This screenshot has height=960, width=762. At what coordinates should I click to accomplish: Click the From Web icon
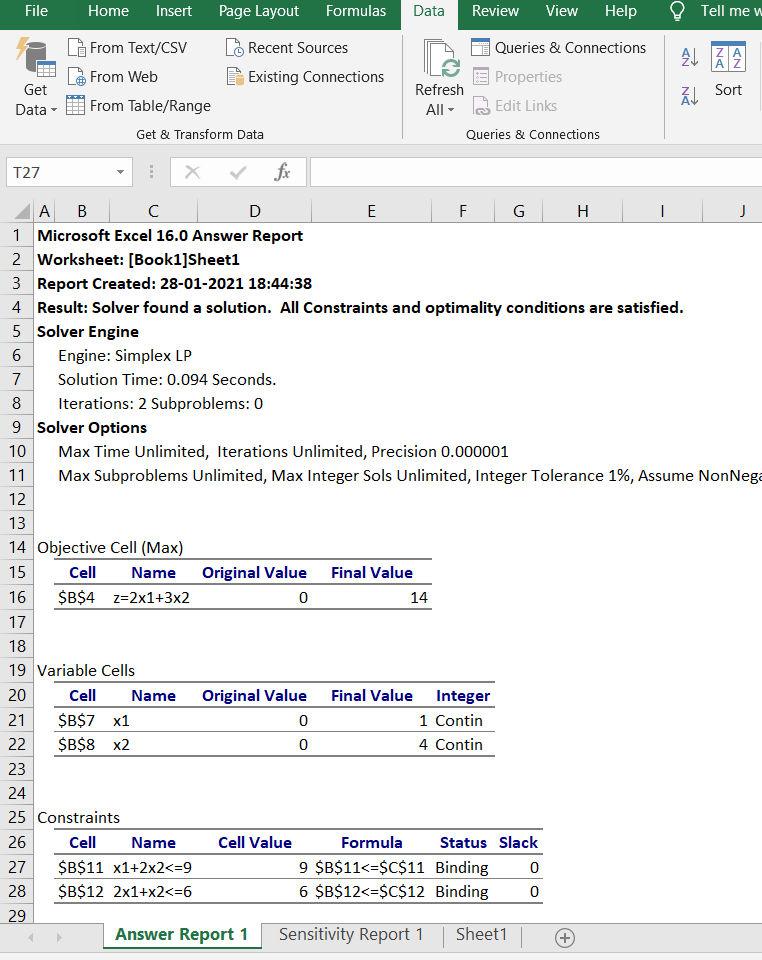[x=76, y=77]
